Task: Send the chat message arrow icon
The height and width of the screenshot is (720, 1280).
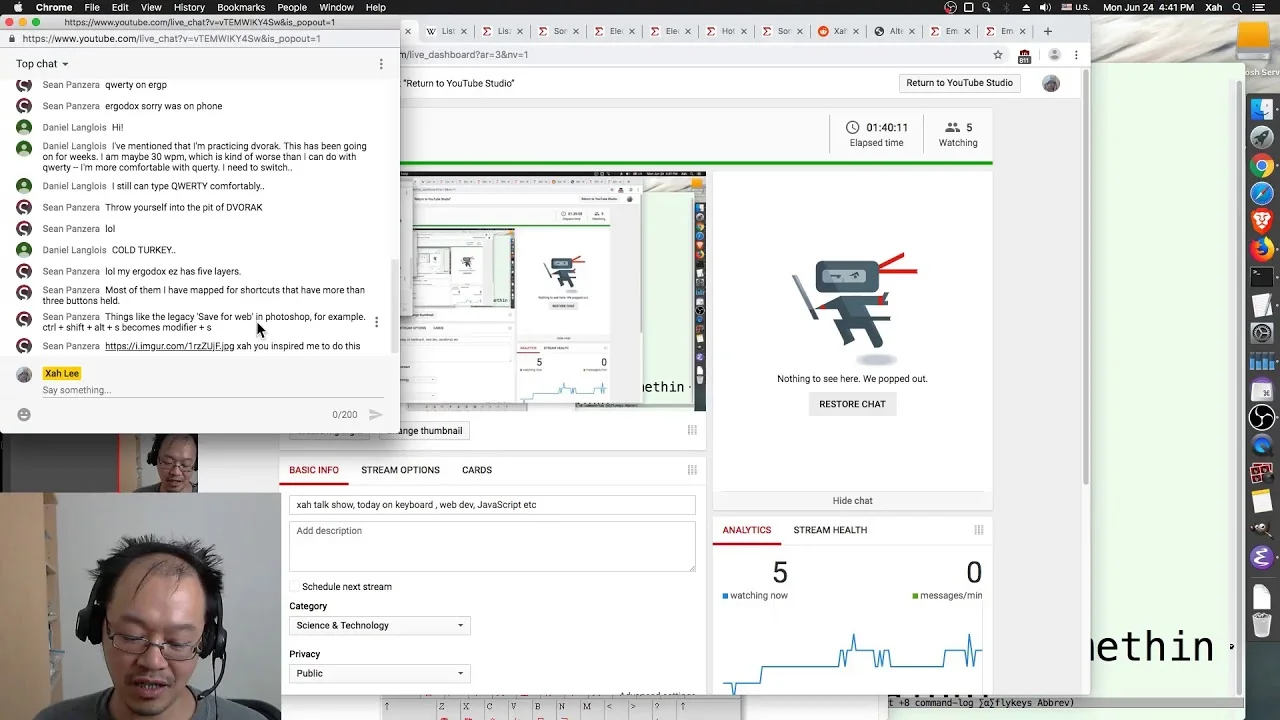Action: [376, 414]
